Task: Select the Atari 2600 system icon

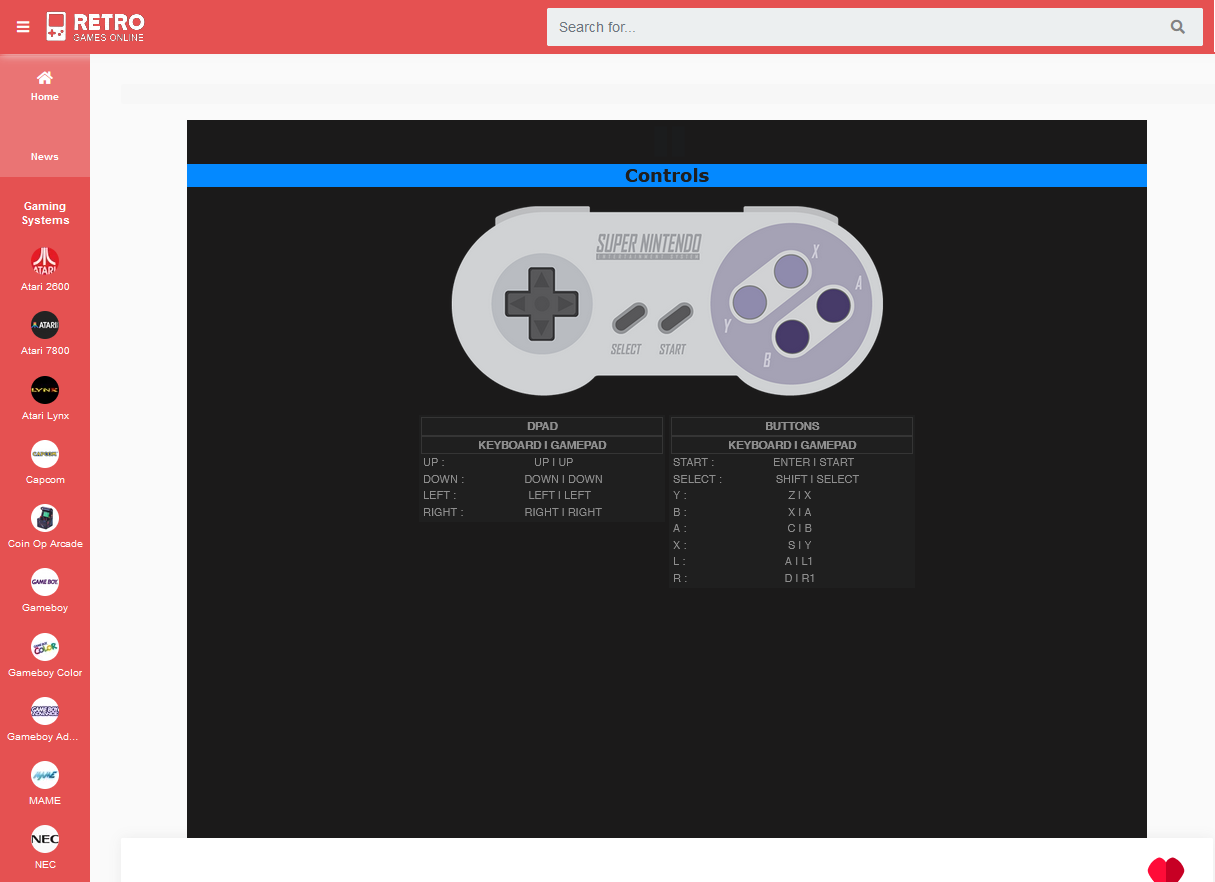Action: coord(44,261)
